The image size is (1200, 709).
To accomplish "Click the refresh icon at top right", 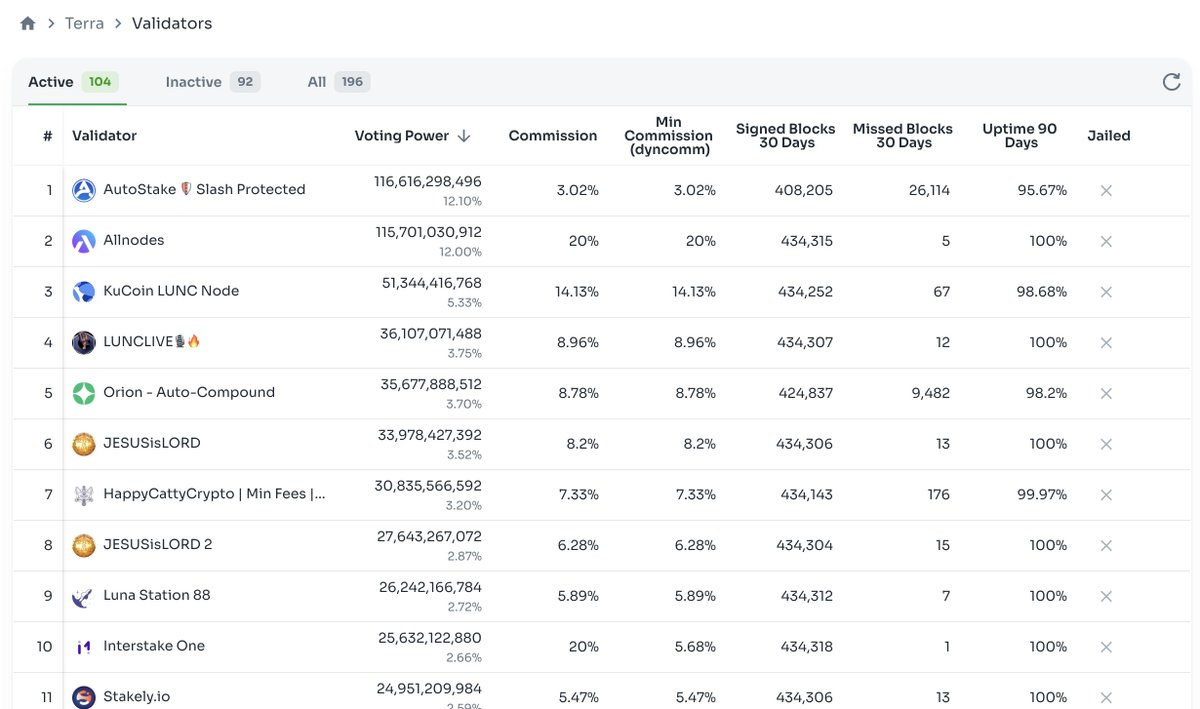I will [x=1171, y=82].
